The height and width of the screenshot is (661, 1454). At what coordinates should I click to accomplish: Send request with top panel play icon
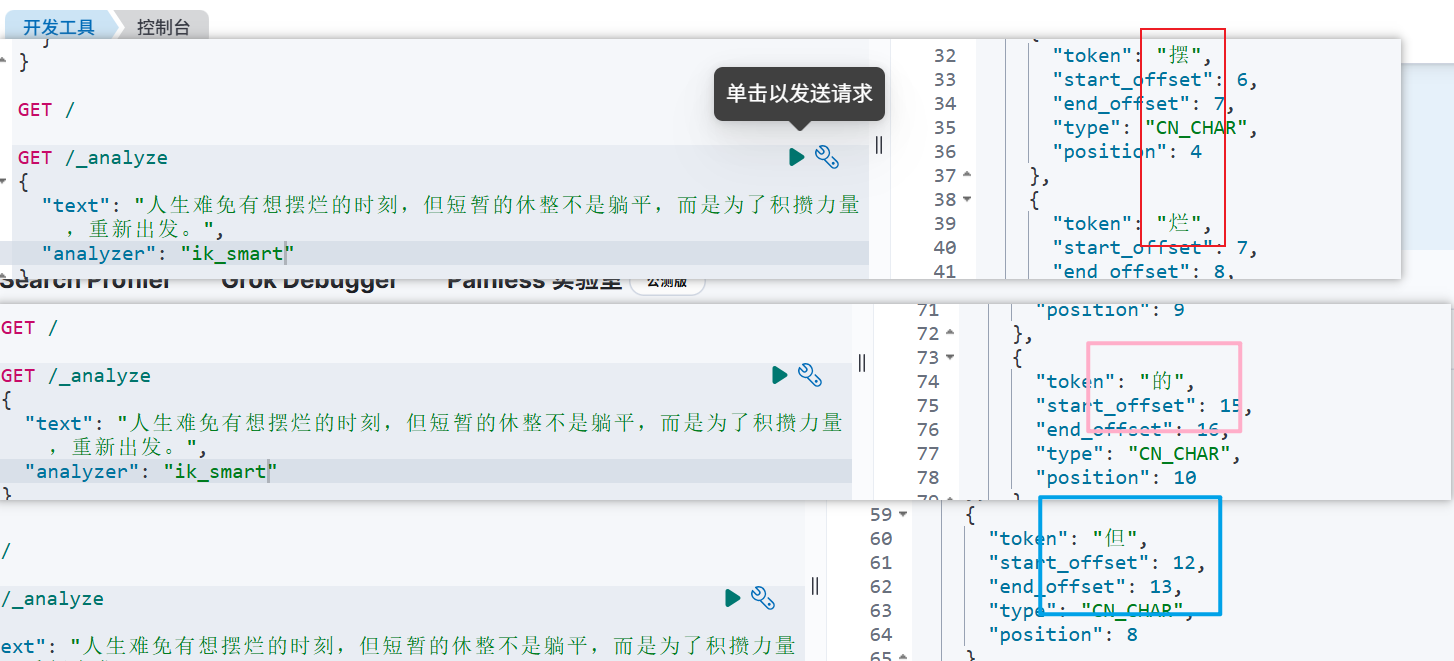click(796, 157)
